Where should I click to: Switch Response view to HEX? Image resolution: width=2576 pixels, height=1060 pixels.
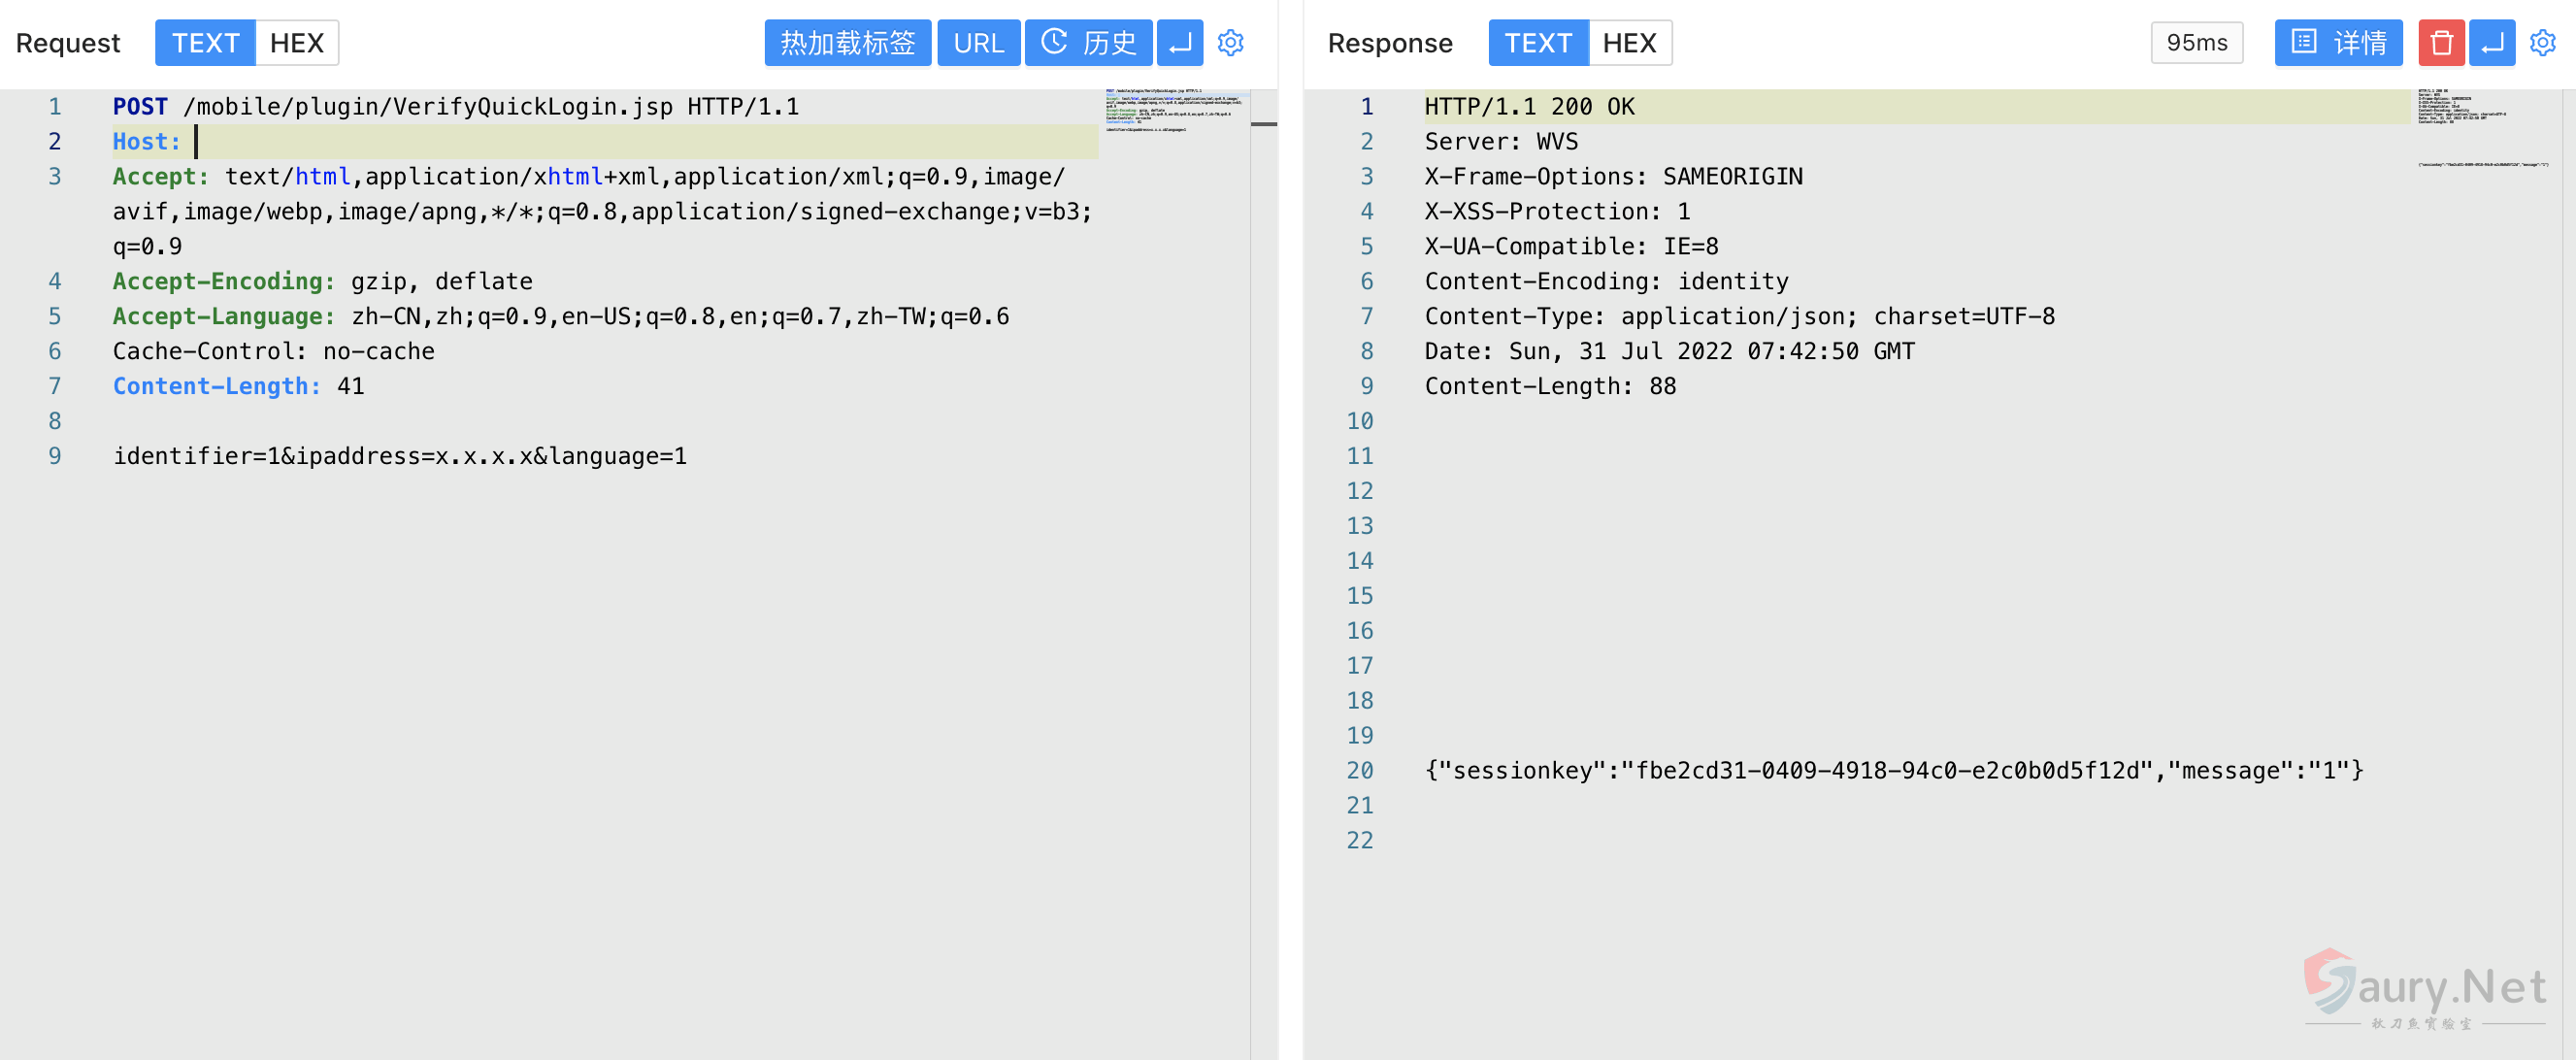1629,43
